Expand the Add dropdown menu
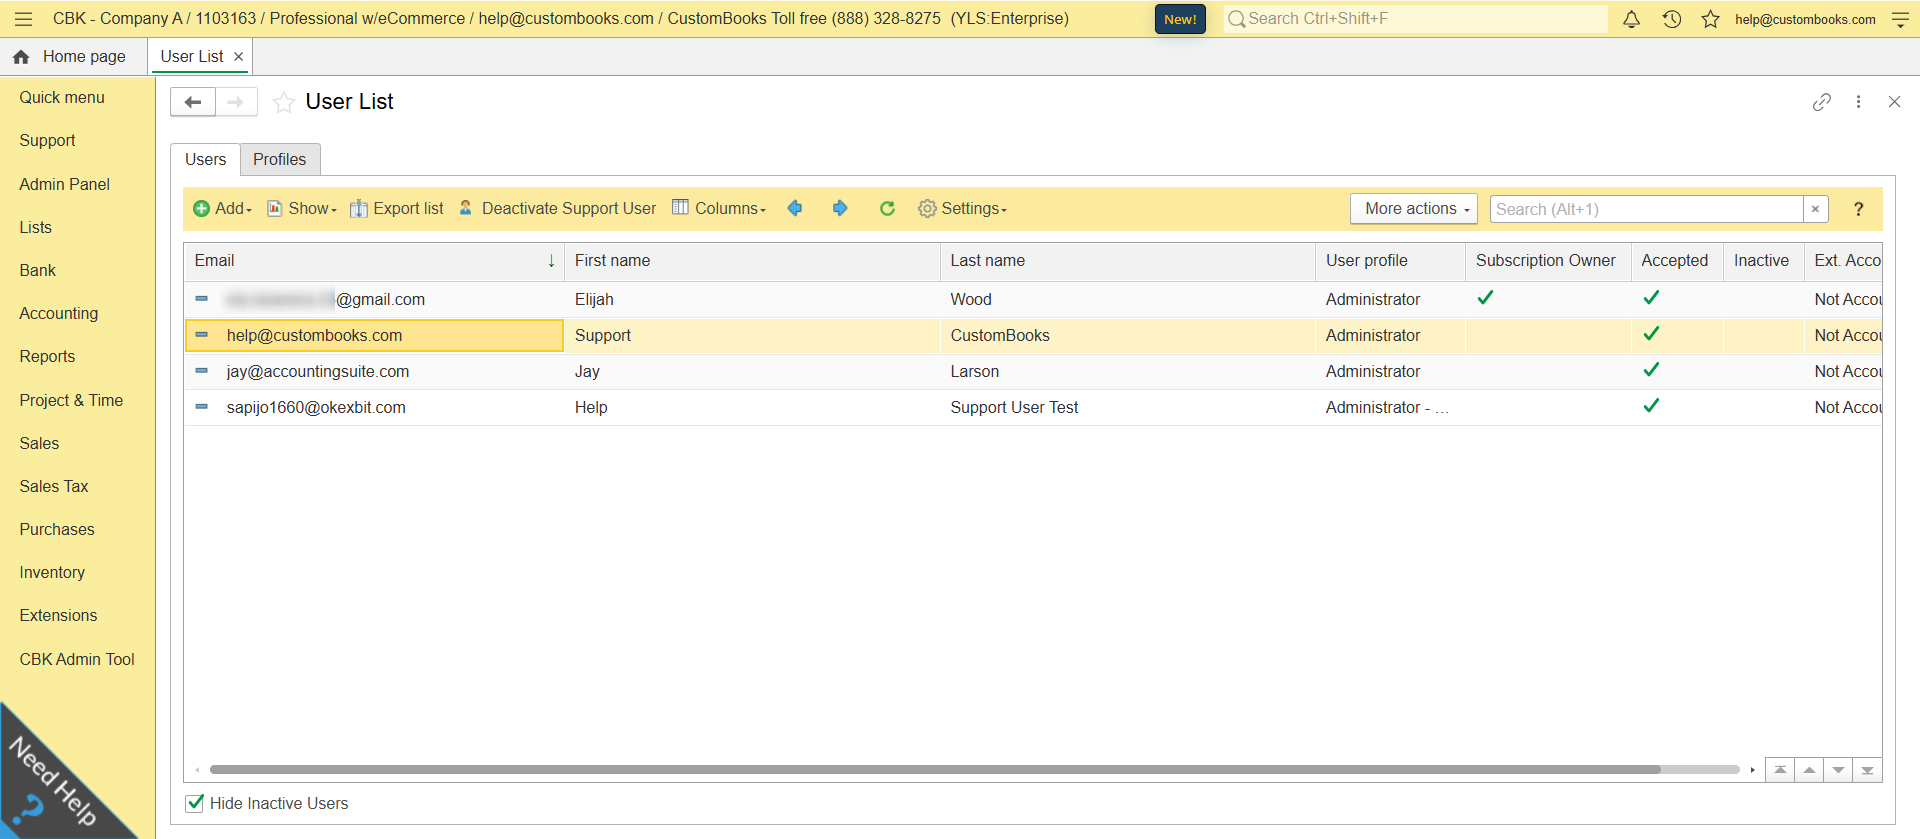Image resolution: width=1920 pixels, height=839 pixels. click(x=222, y=208)
